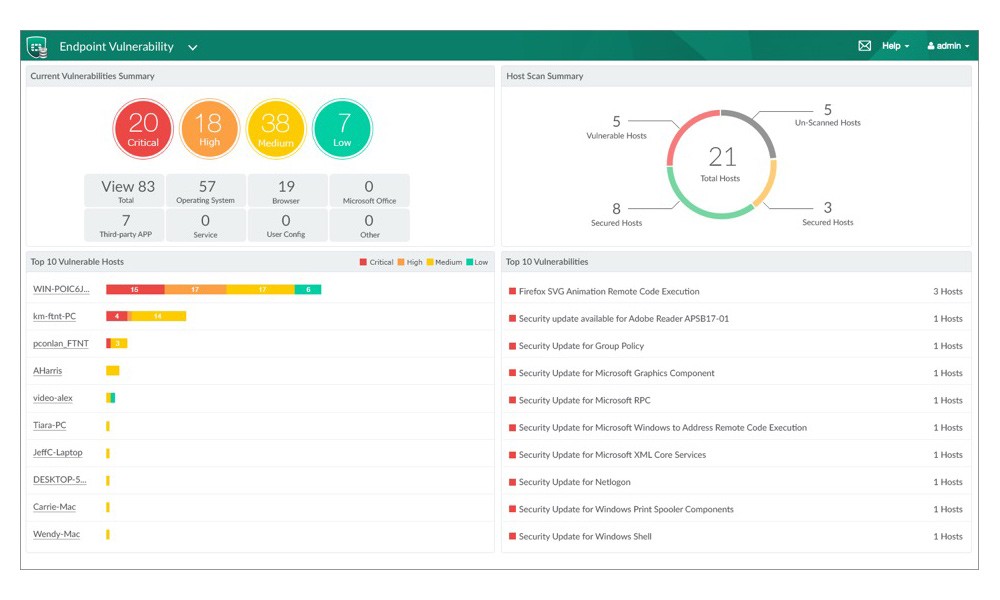This screenshot has width=1000, height=600.
Task: Open Firefox SVG Animation Remote Code Execution
Action: click(609, 291)
